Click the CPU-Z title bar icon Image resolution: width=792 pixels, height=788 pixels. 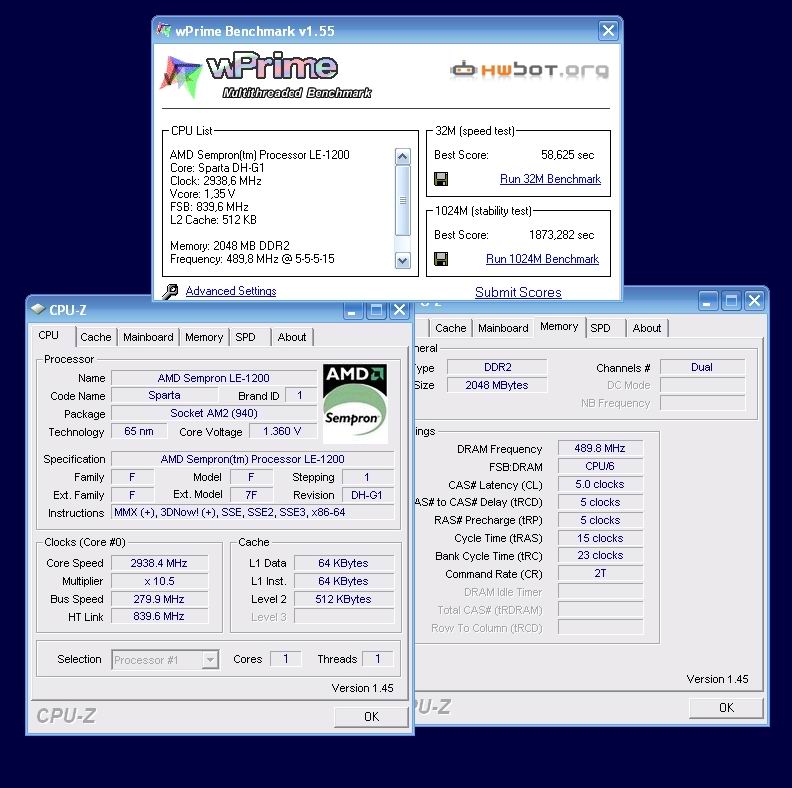pyautogui.click(x=38, y=309)
